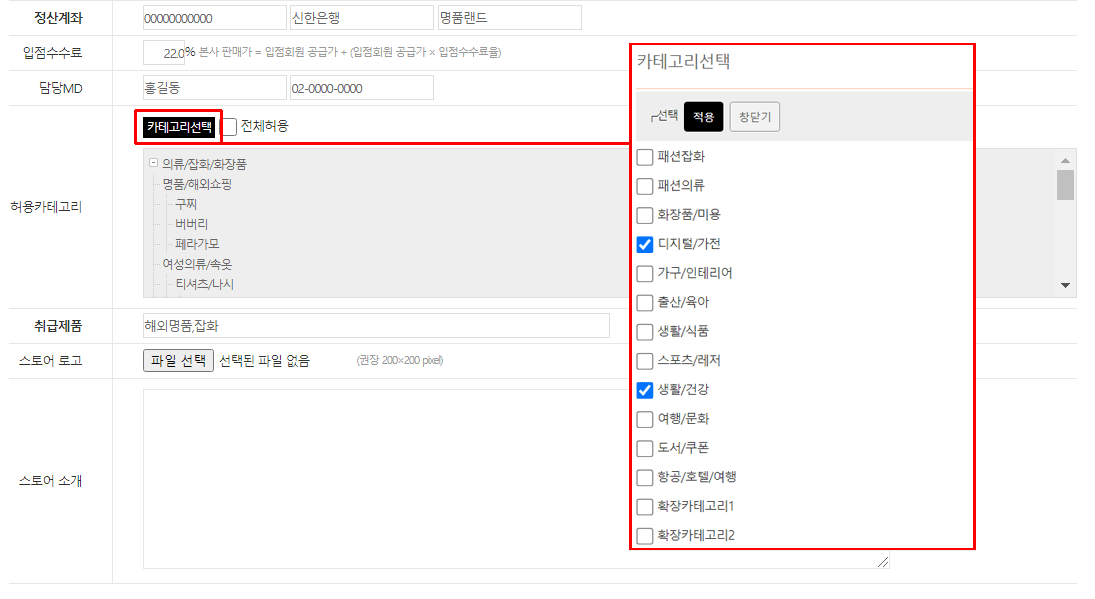Click the 적용 button in category popup
Viewport: 1095px width, 599px height.
click(703, 117)
